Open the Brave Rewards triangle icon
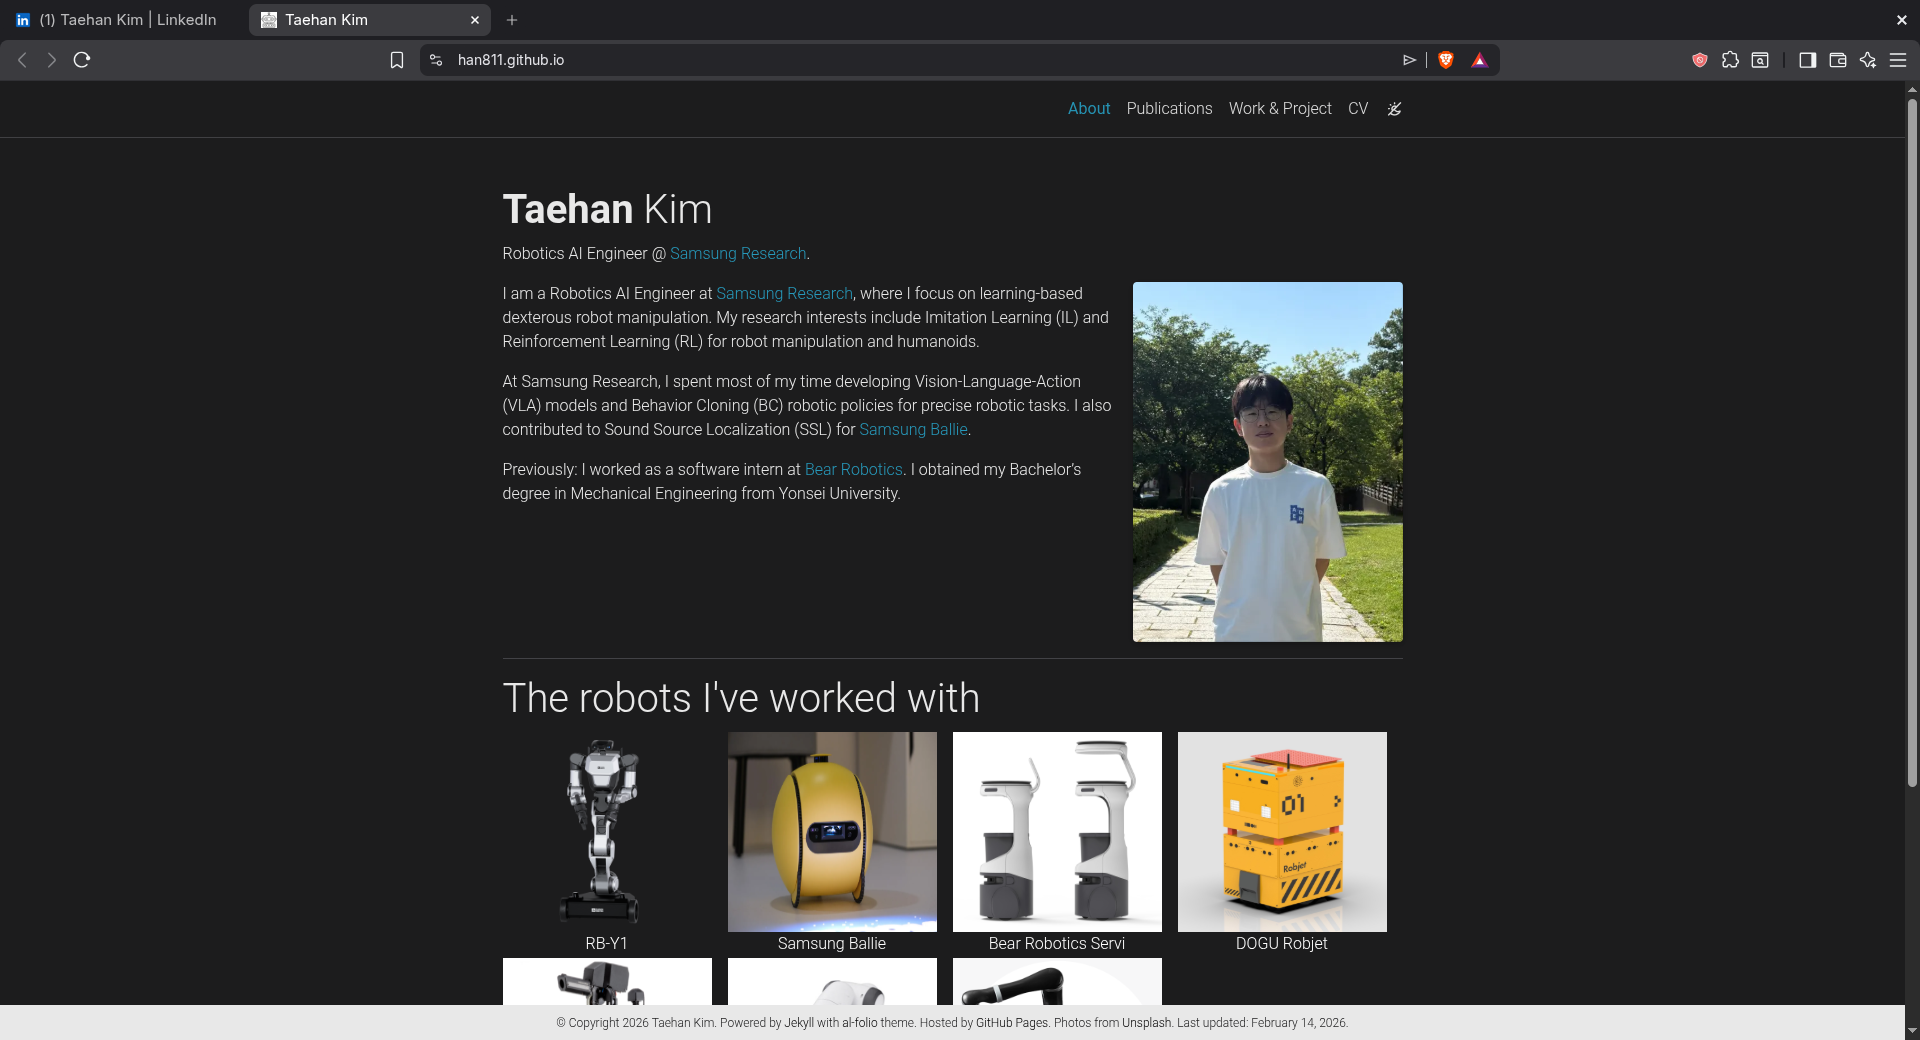Screen dimensions: 1920x1040 tap(1479, 60)
